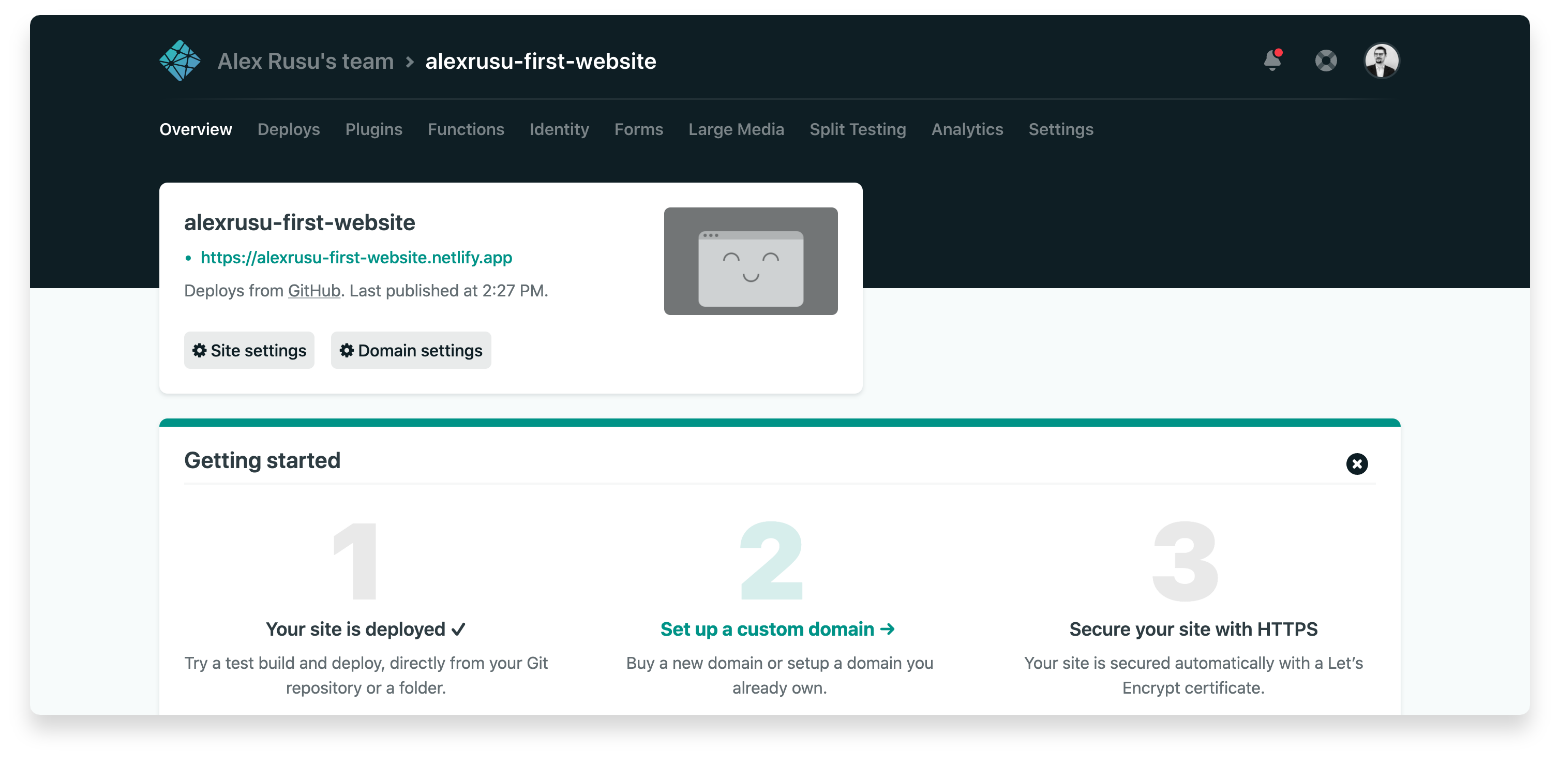Follow the GitHub repository link
1560x760 pixels.
(x=314, y=291)
